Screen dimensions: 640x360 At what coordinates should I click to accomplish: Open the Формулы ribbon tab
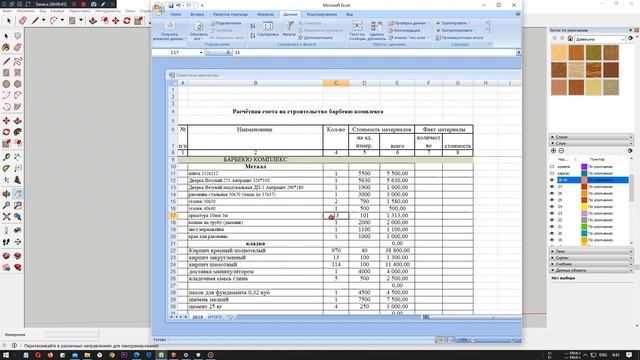[265, 14]
